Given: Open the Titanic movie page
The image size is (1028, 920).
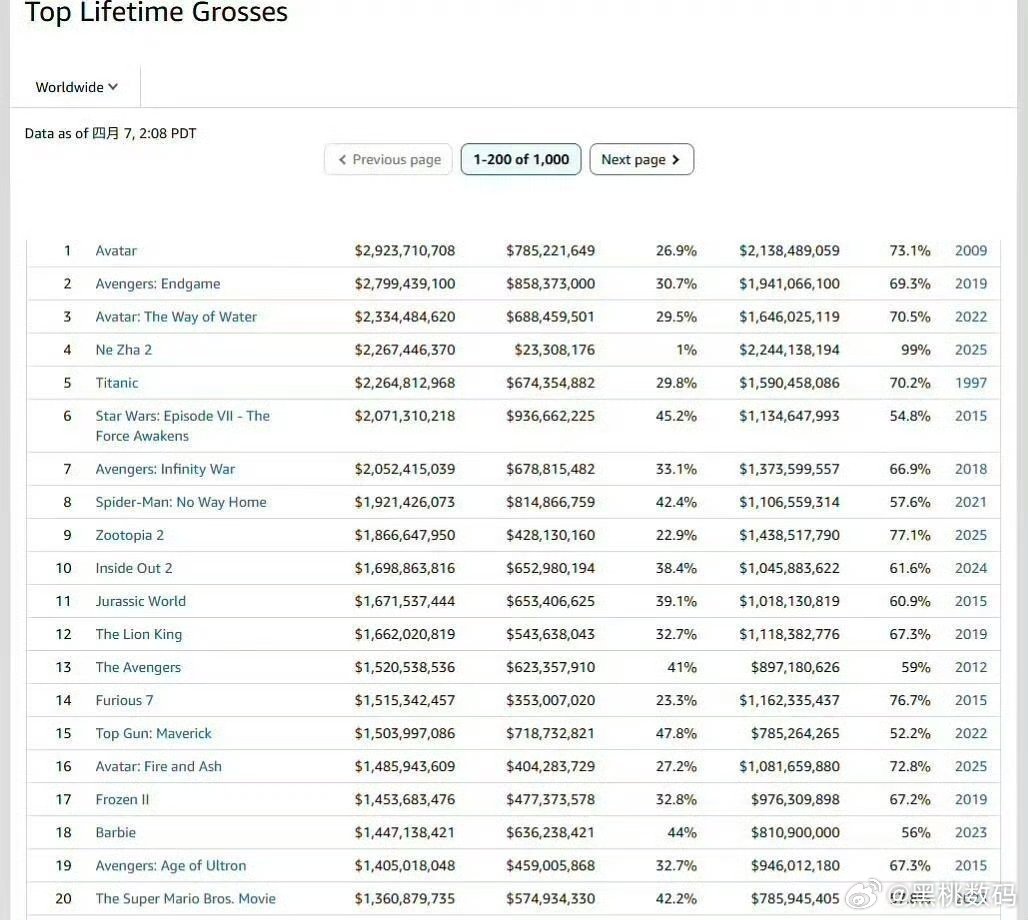Looking at the screenshot, I should [x=117, y=383].
